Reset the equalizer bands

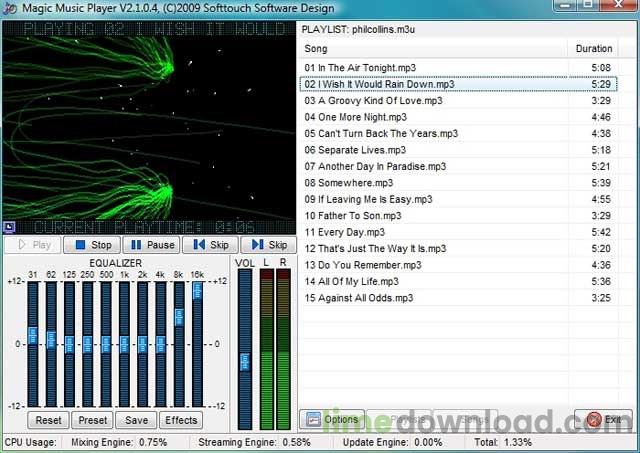pos(47,420)
